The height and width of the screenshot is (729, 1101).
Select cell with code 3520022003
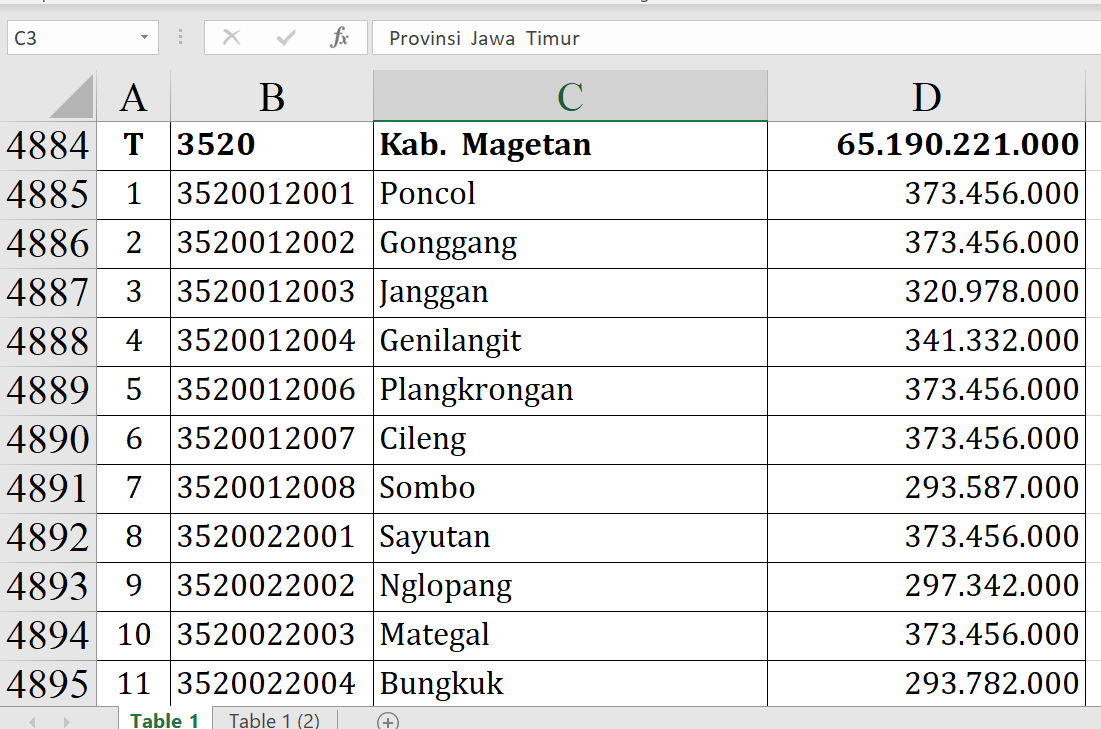(x=271, y=635)
